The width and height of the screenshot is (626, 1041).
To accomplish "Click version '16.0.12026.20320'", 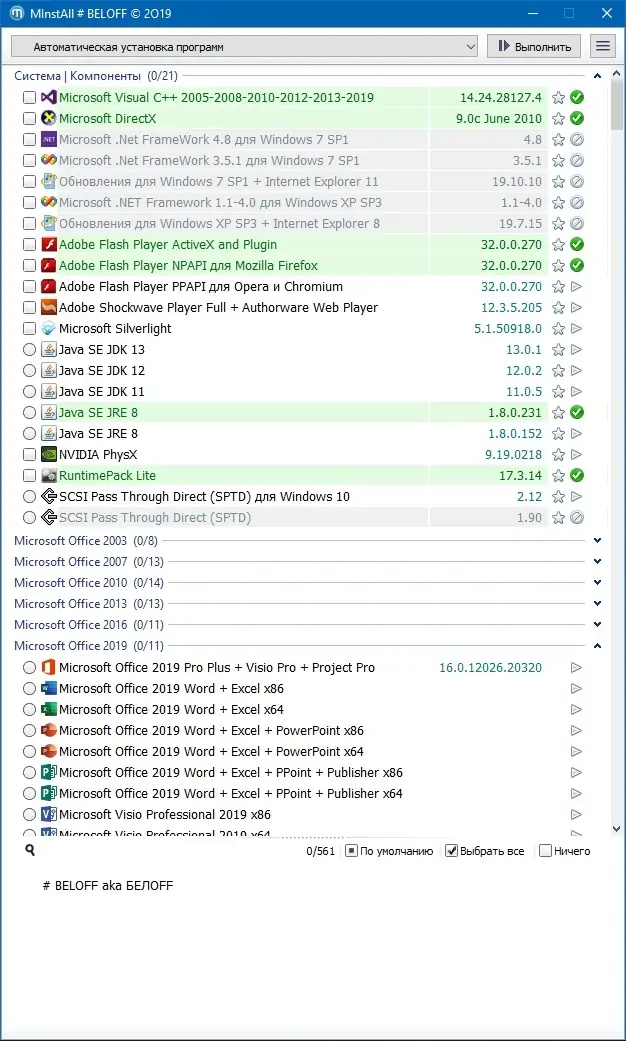I will click(491, 667).
